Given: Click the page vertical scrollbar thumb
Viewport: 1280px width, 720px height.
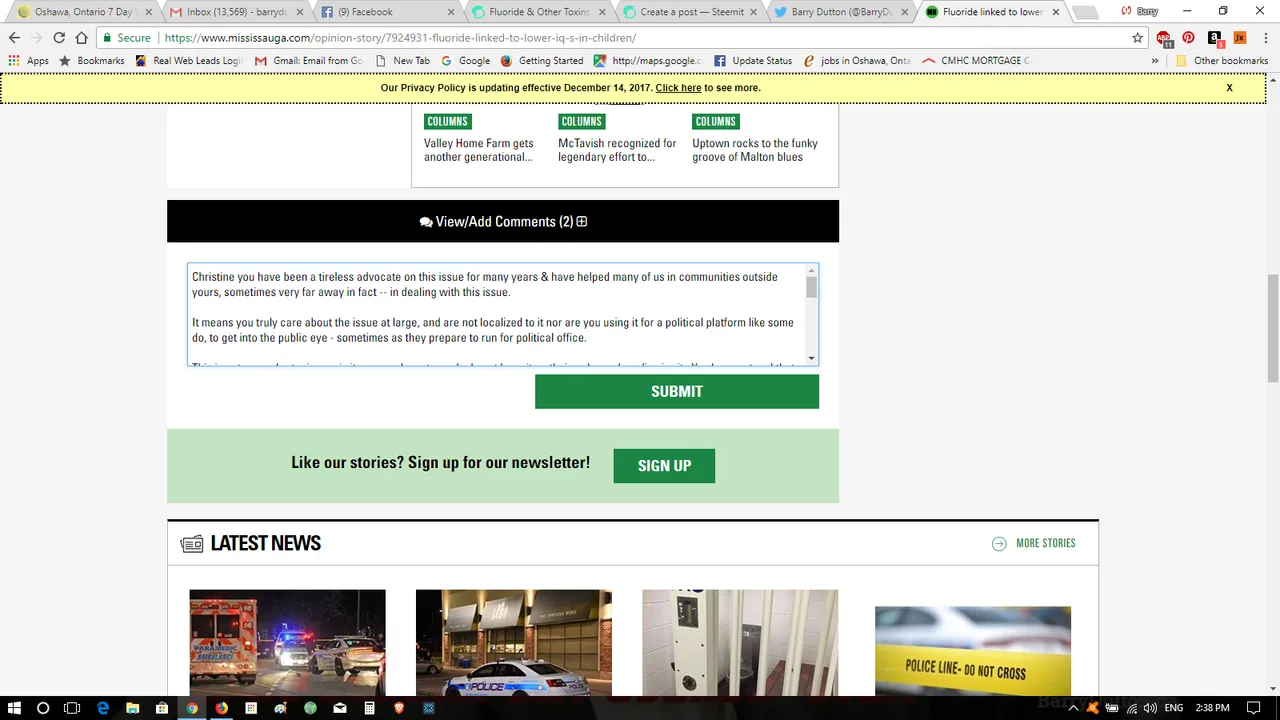Looking at the screenshot, I should (x=1272, y=328).
